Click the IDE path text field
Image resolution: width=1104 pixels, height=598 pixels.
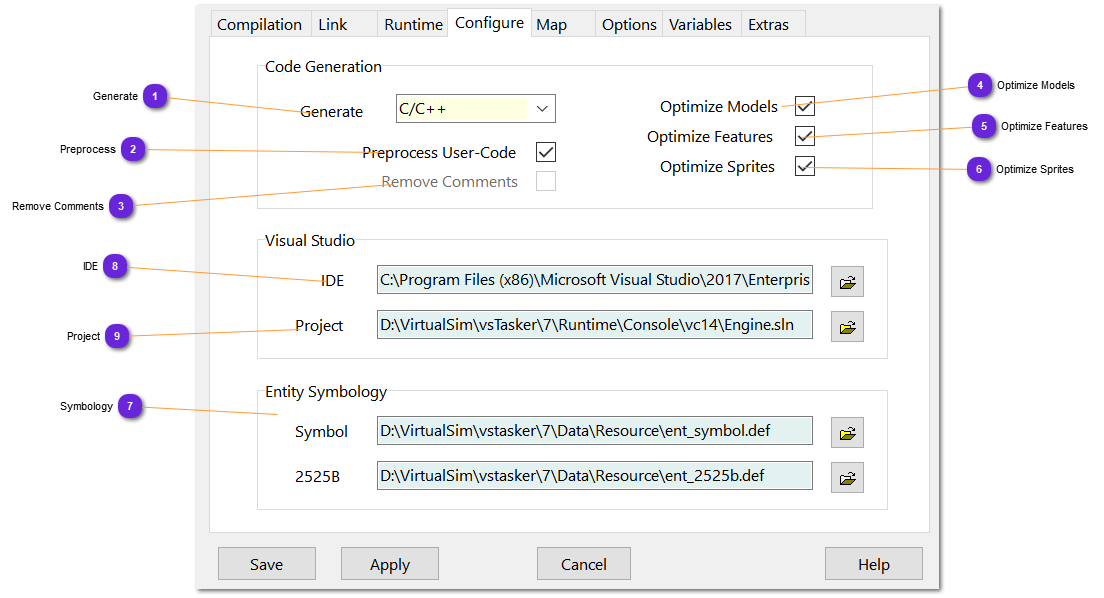594,281
